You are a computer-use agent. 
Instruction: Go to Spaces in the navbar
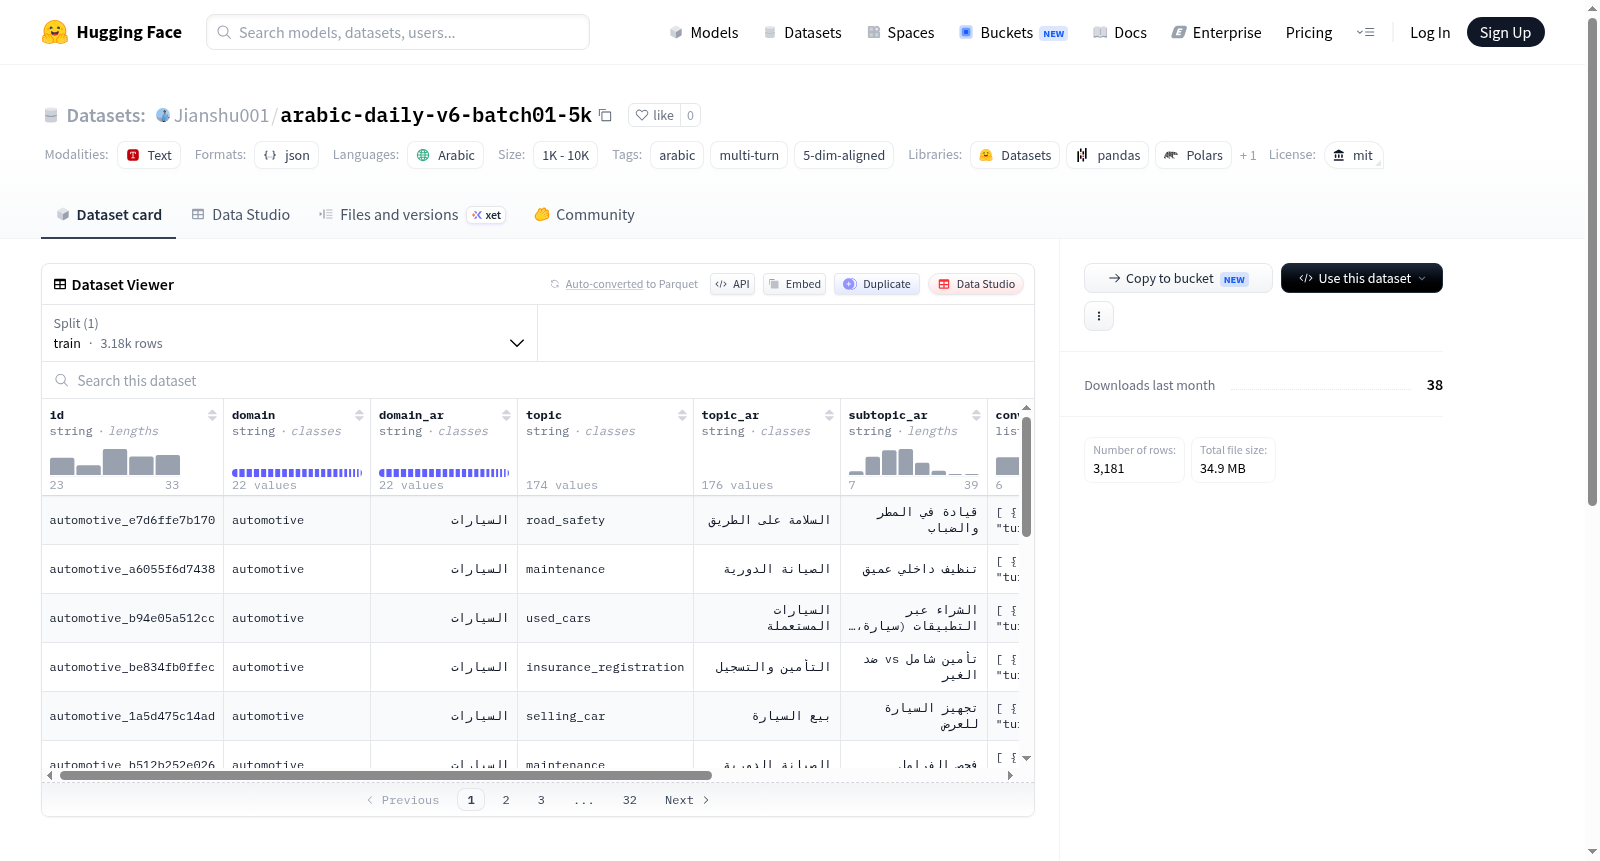click(x=901, y=32)
